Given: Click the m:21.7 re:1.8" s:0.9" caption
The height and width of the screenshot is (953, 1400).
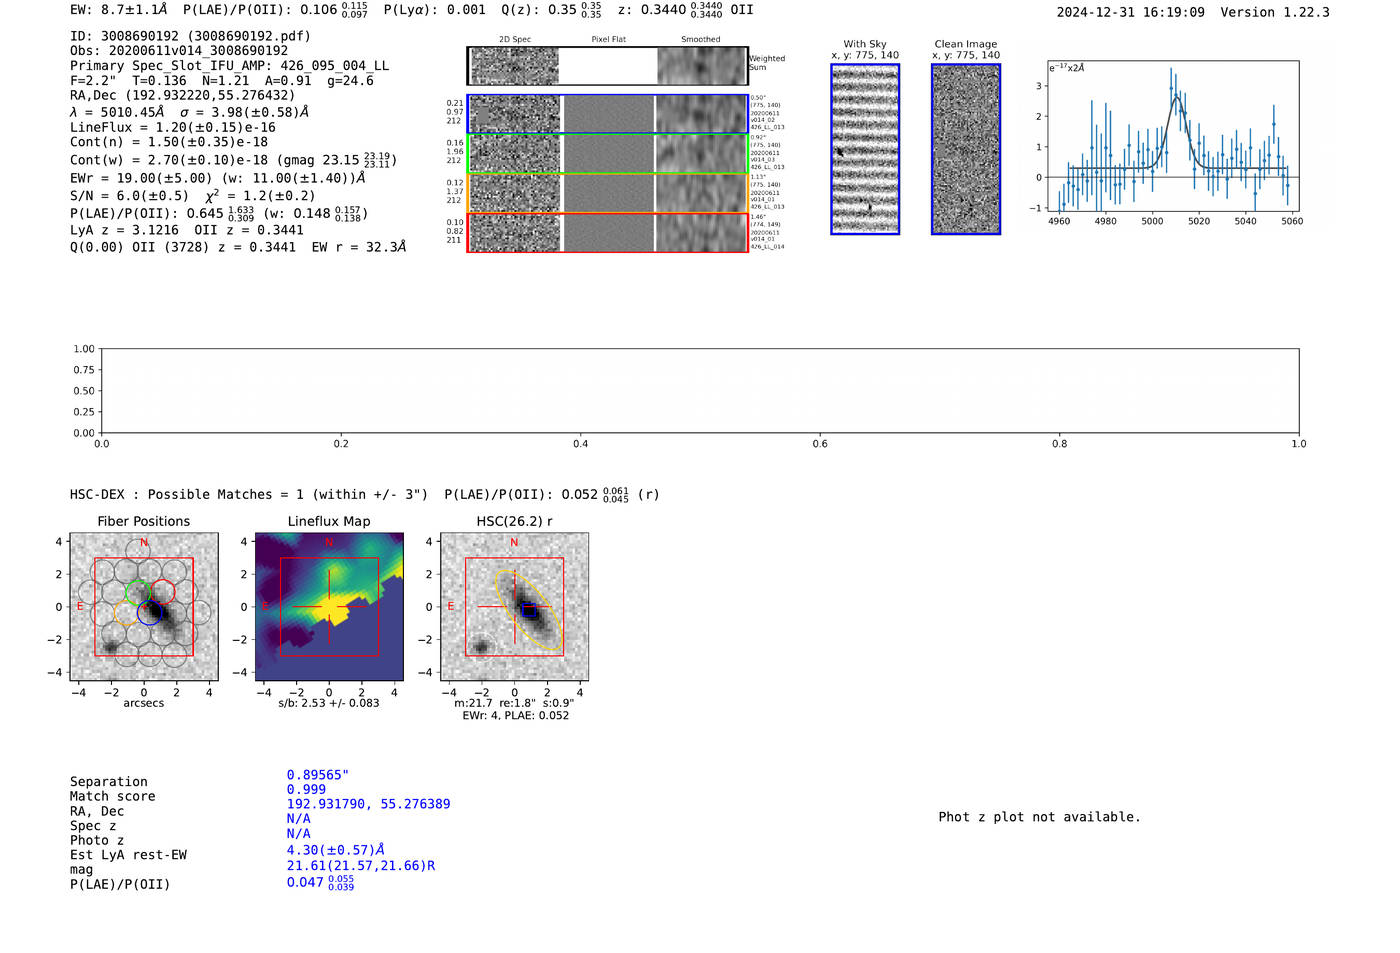Looking at the screenshot, I should 514,703.
